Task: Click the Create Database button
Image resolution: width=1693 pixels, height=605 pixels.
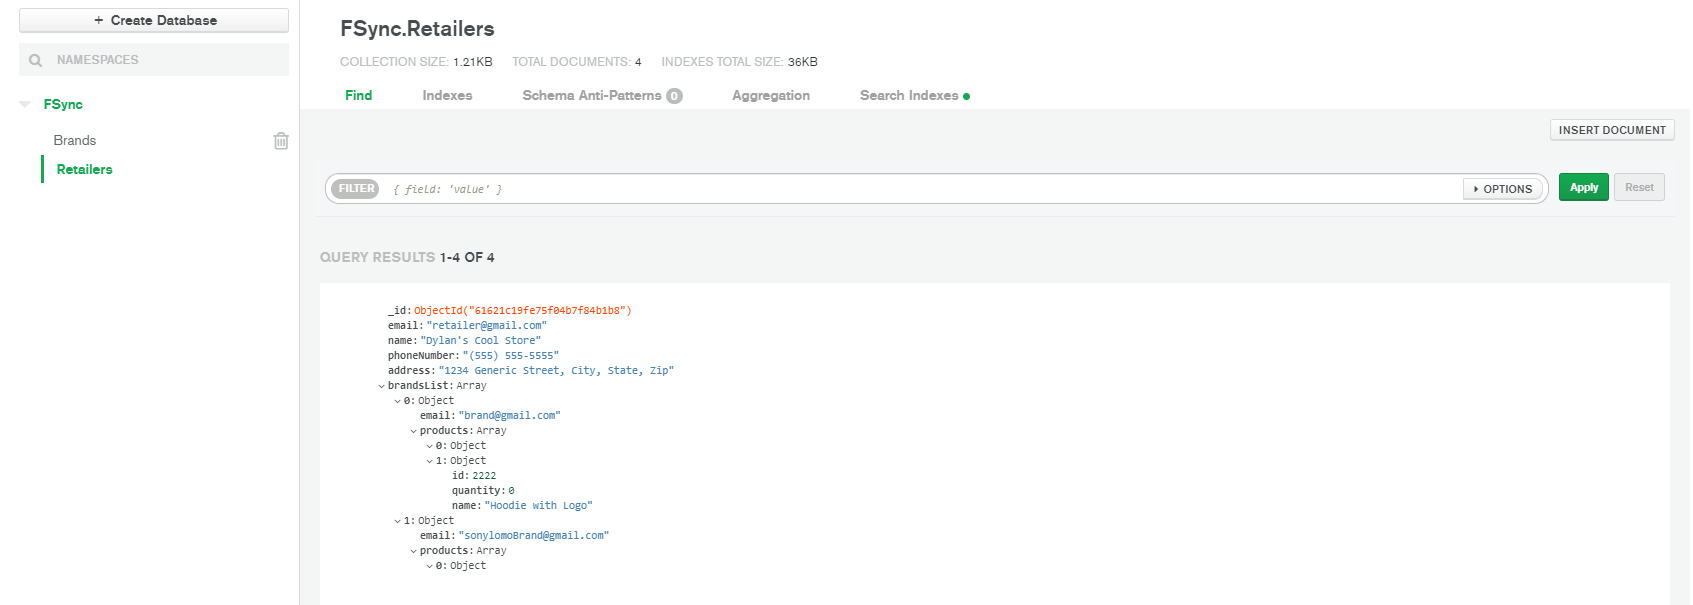Action: pos(154,20)
